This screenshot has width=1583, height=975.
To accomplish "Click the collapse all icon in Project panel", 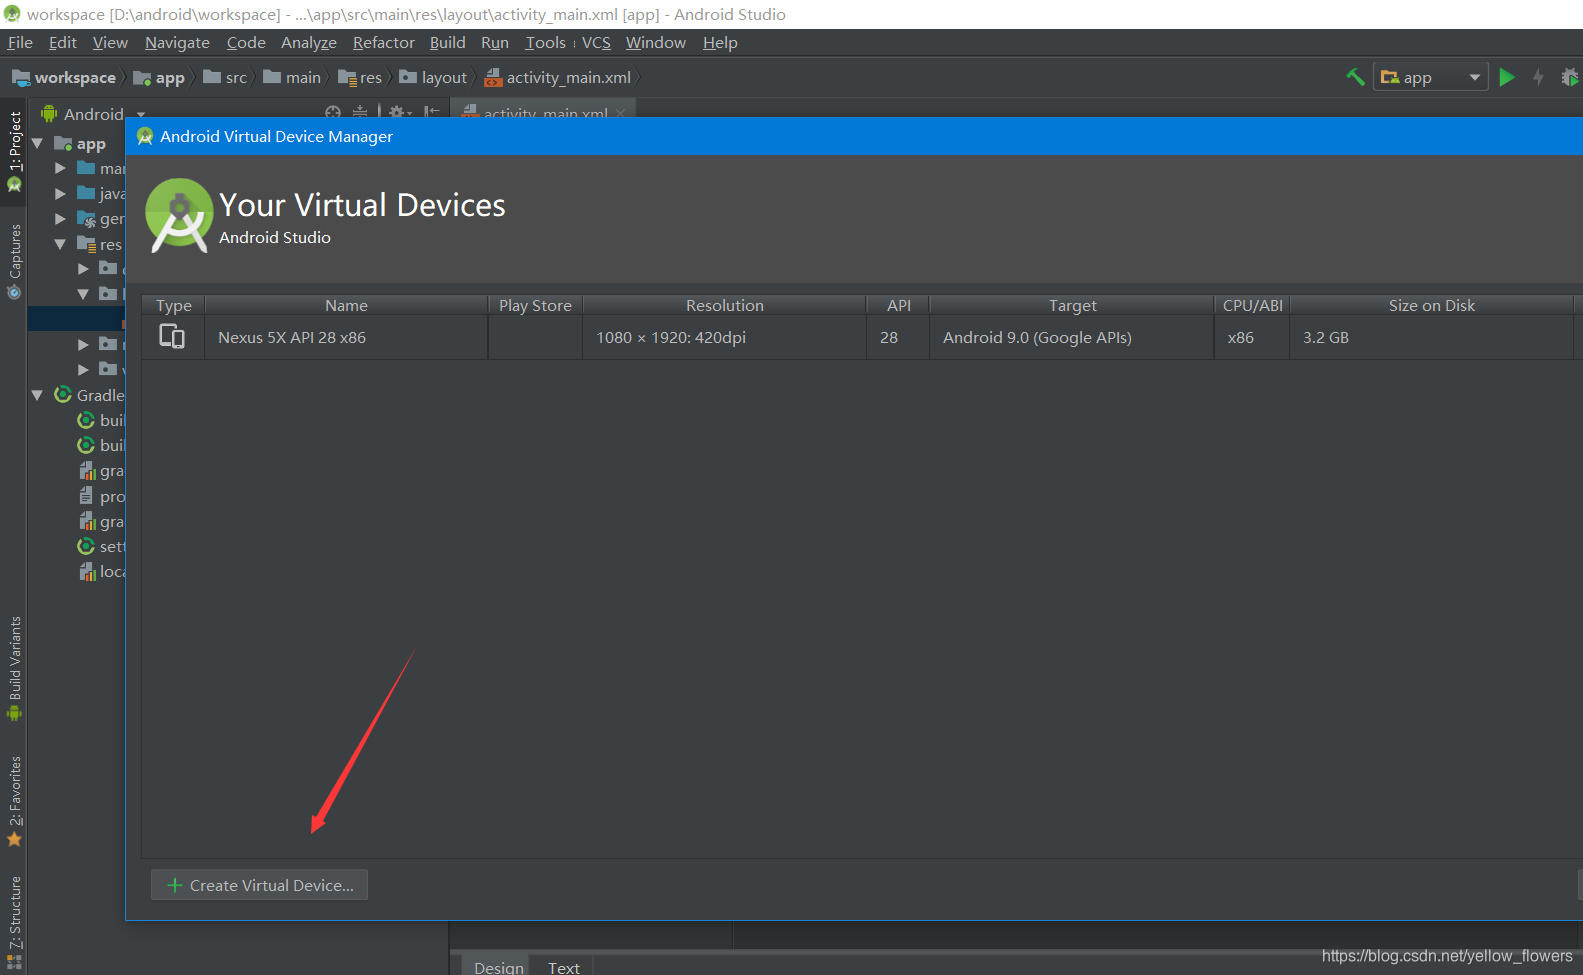I will 360,113.
